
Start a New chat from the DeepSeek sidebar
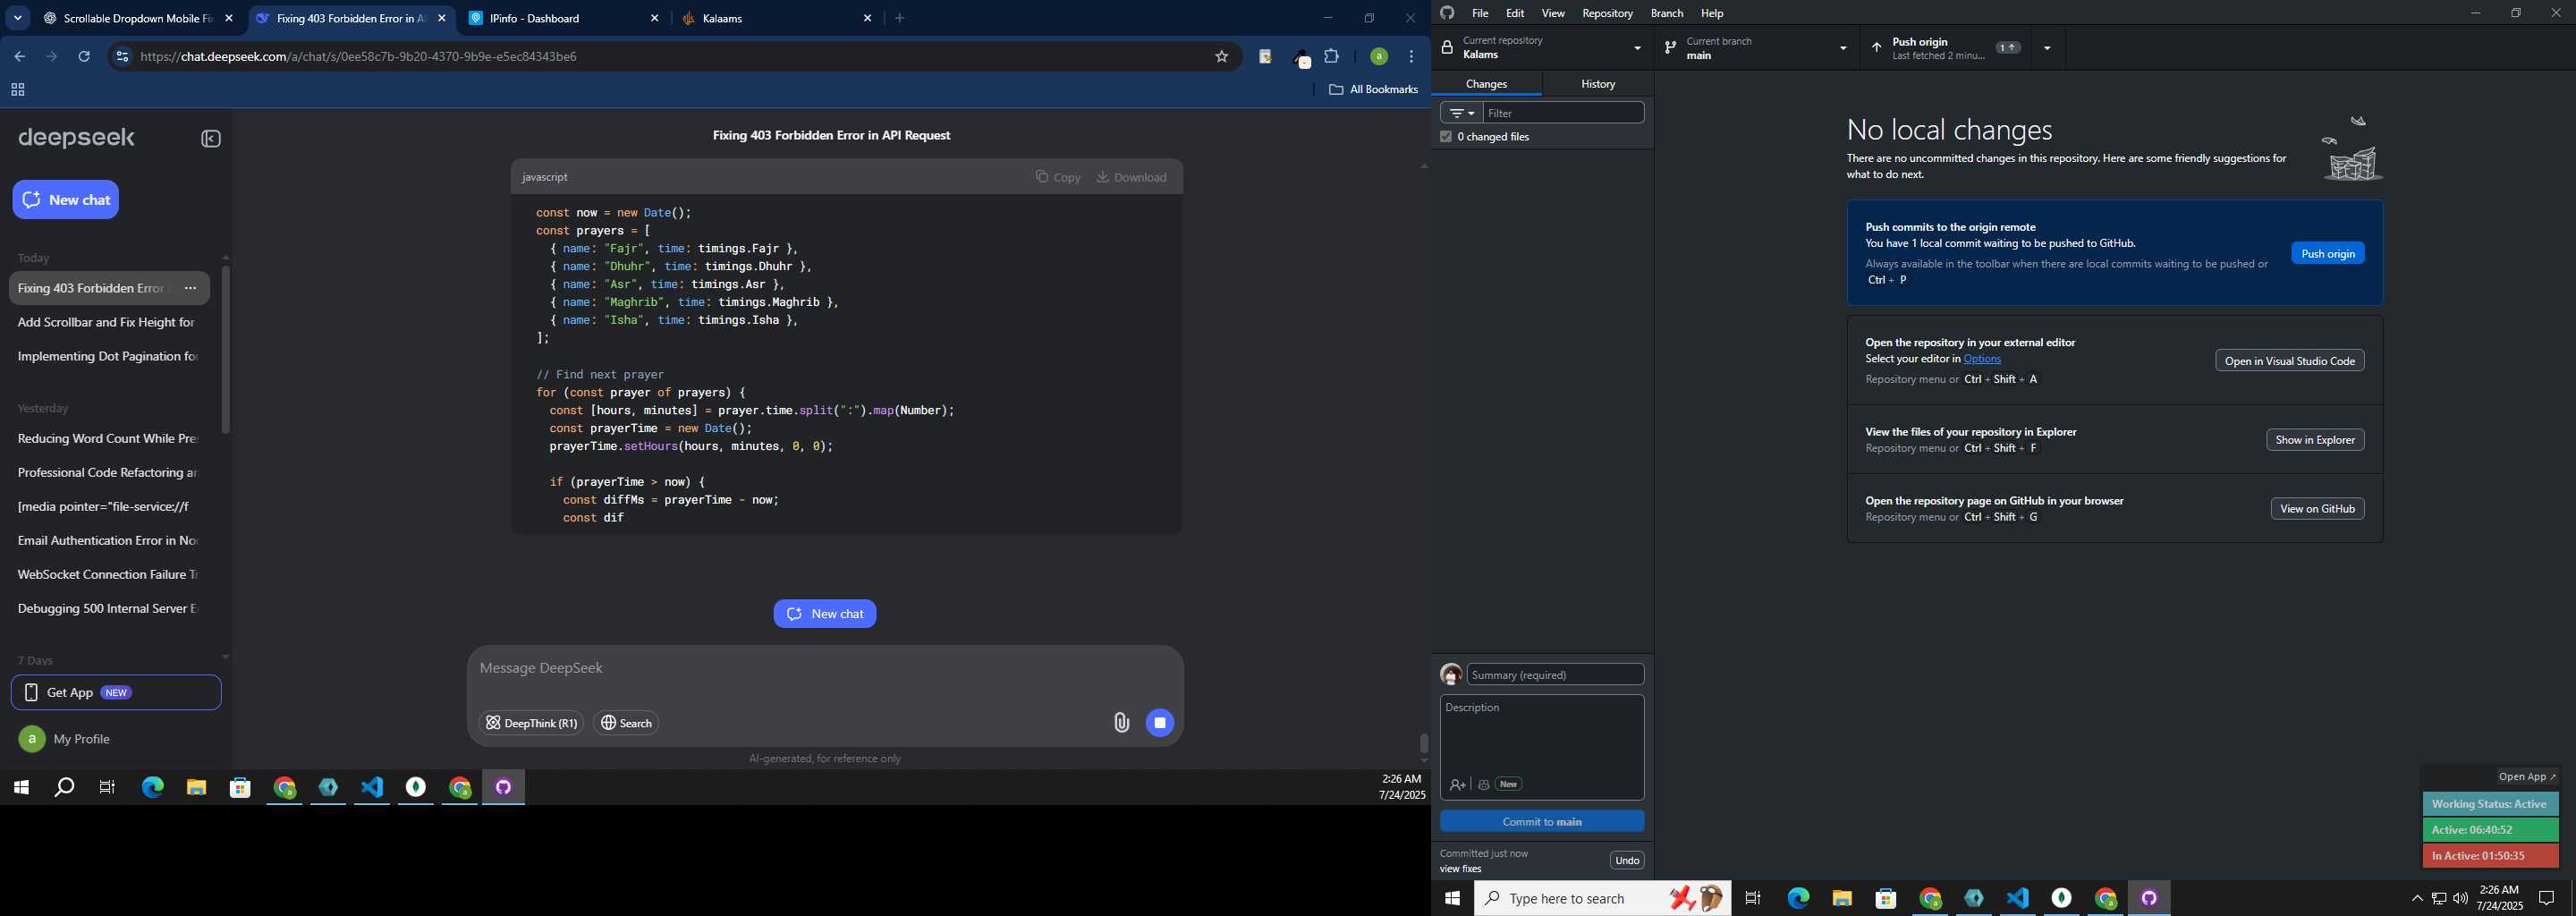[66, 200]
